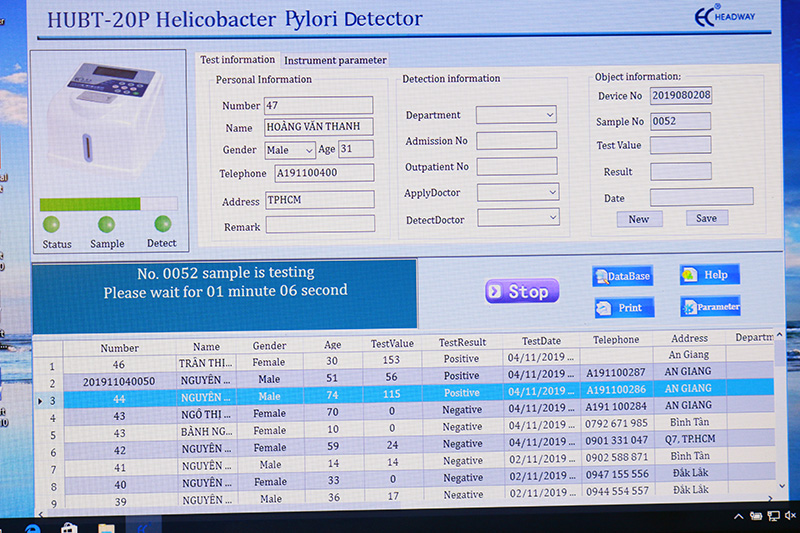The width and height of the screenshot is (800, 533).
Task: Click the Admission No input field
Action: click(x=516, y=141)
